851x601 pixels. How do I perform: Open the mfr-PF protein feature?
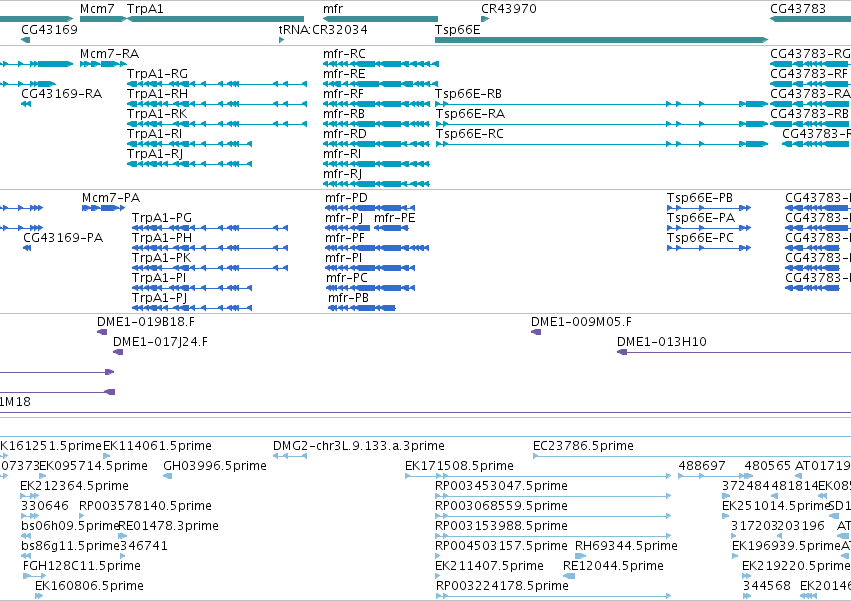point(345,238)
